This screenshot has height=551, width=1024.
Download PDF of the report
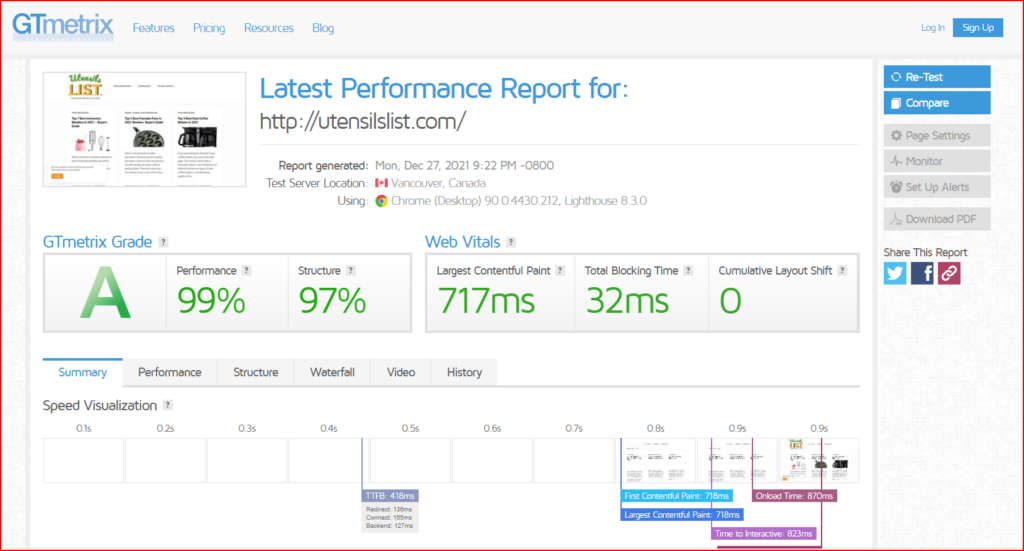click(x=936, y=219)
